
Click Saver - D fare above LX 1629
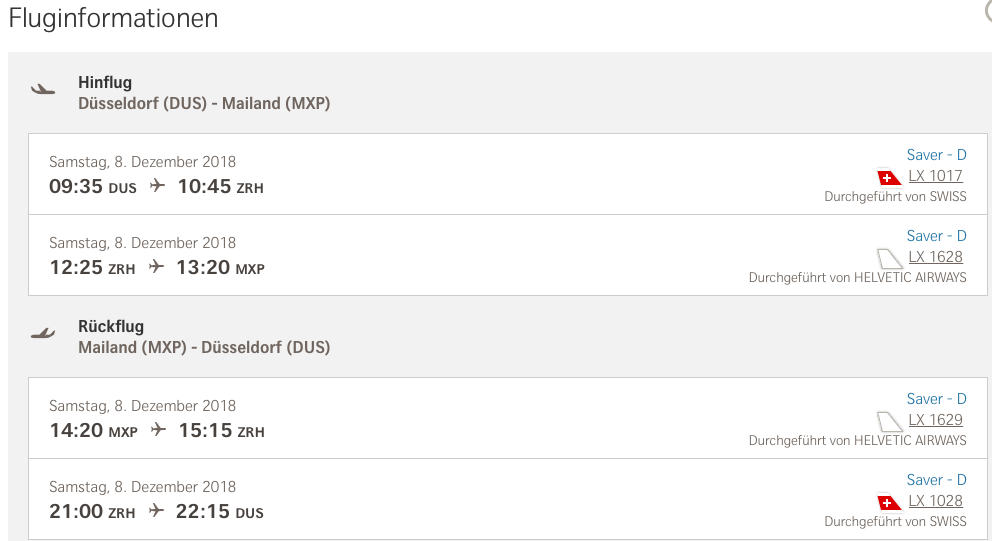point(936,399)
